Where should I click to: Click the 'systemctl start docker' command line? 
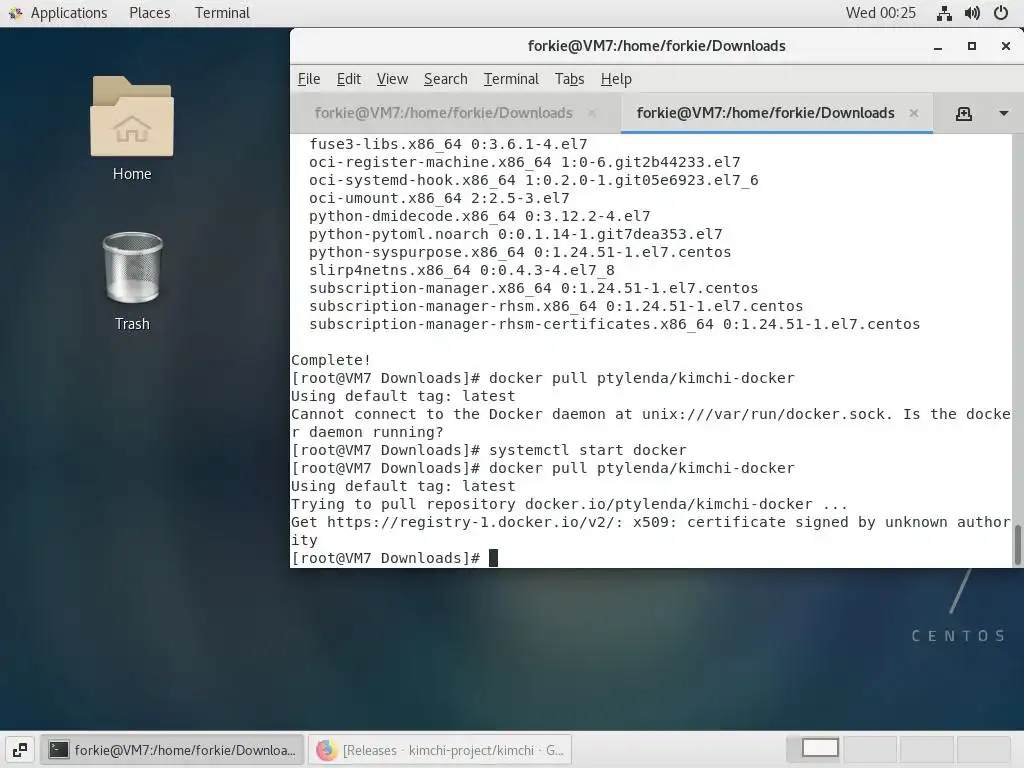pos(489,450)
